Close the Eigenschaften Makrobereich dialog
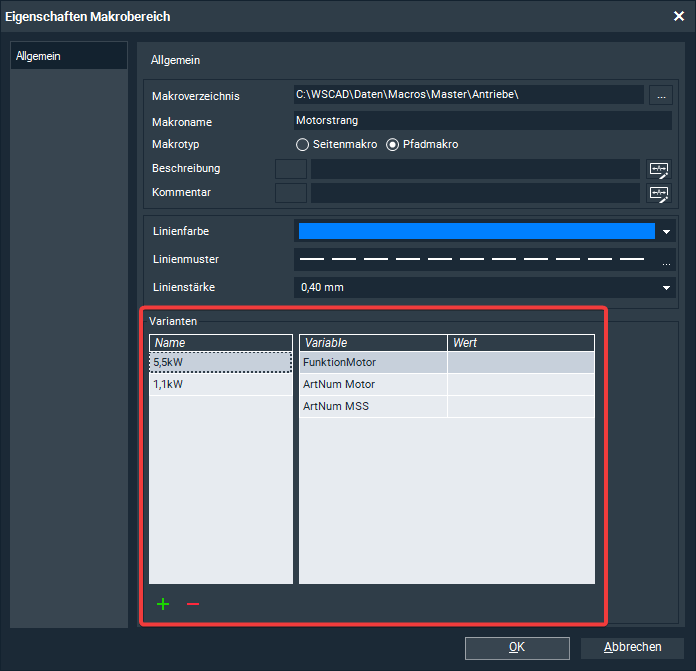 tap(678, 16)
